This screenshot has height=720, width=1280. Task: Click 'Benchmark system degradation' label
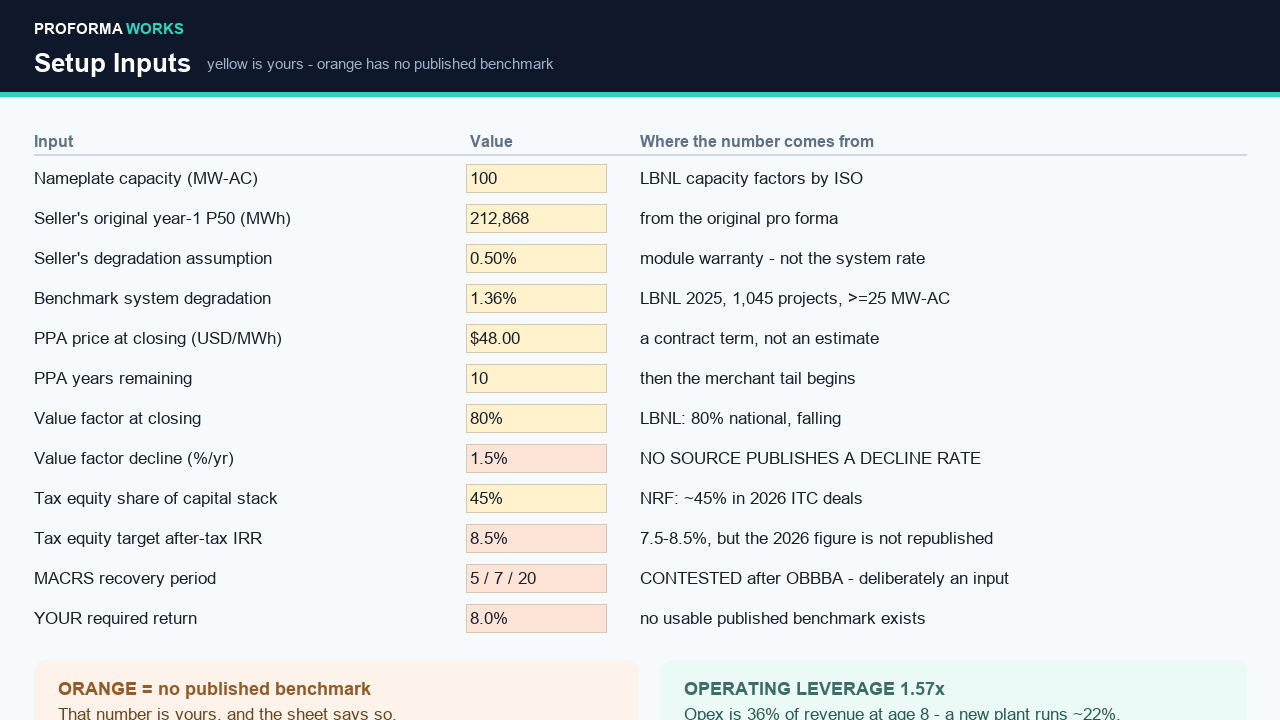152,298
